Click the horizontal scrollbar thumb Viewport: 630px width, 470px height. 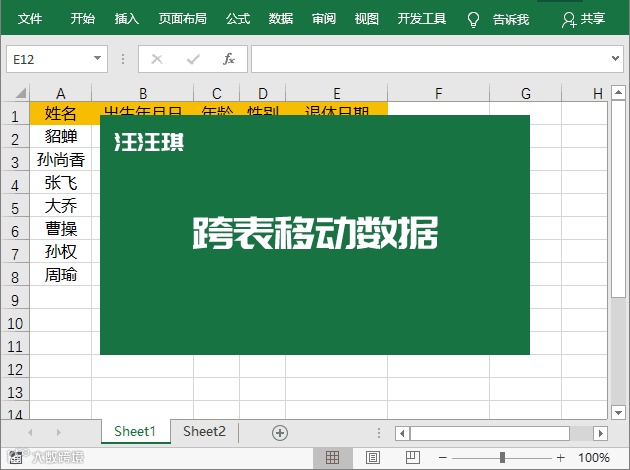490,433
